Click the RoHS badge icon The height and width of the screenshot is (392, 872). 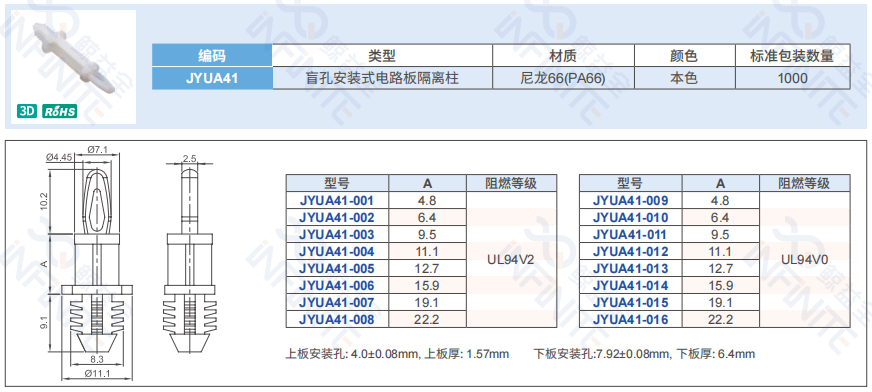coord(60,112)
